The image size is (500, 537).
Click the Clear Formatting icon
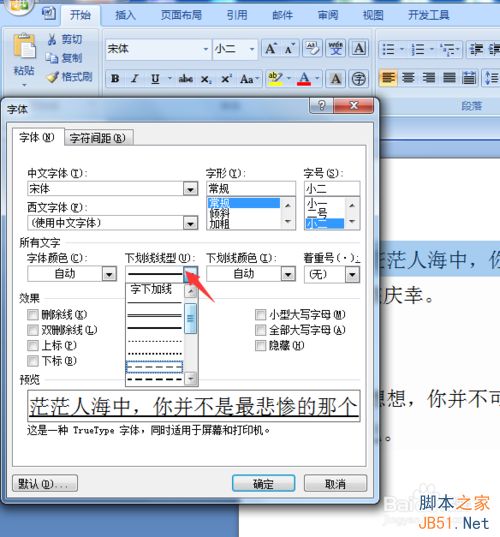312,49
